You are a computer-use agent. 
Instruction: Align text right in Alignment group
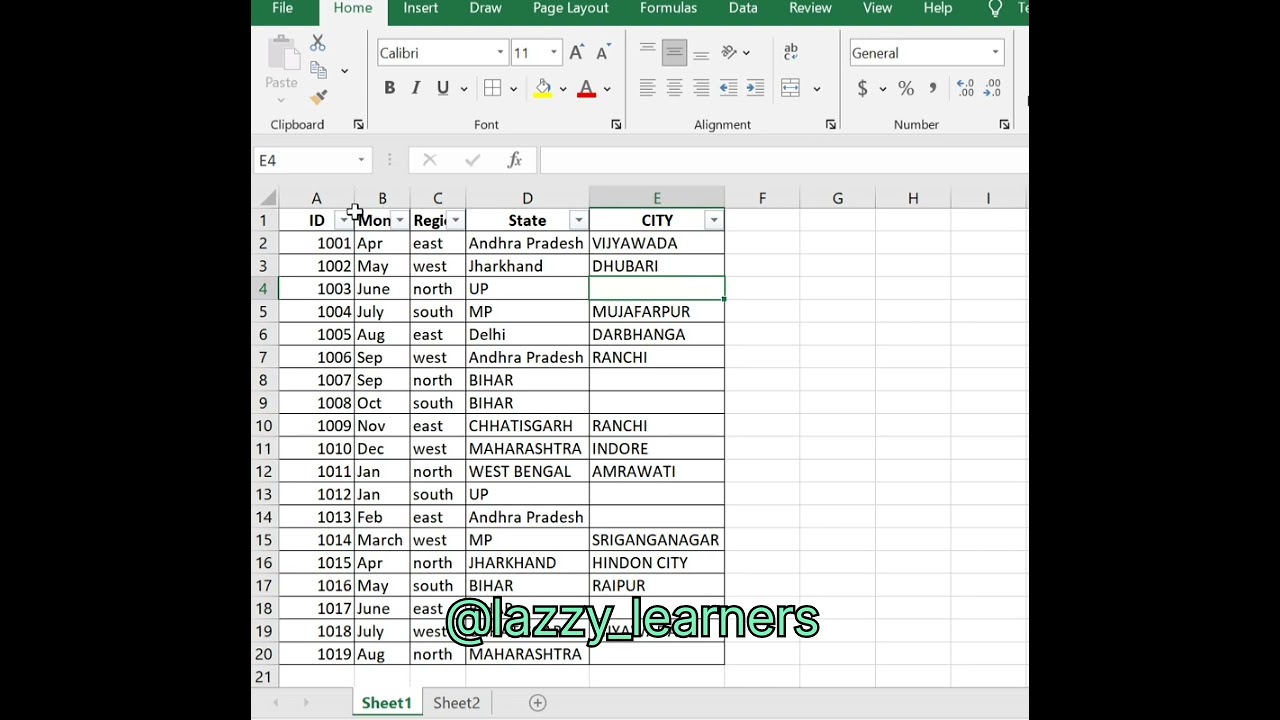pyautogui.click(x=701, y=88)
